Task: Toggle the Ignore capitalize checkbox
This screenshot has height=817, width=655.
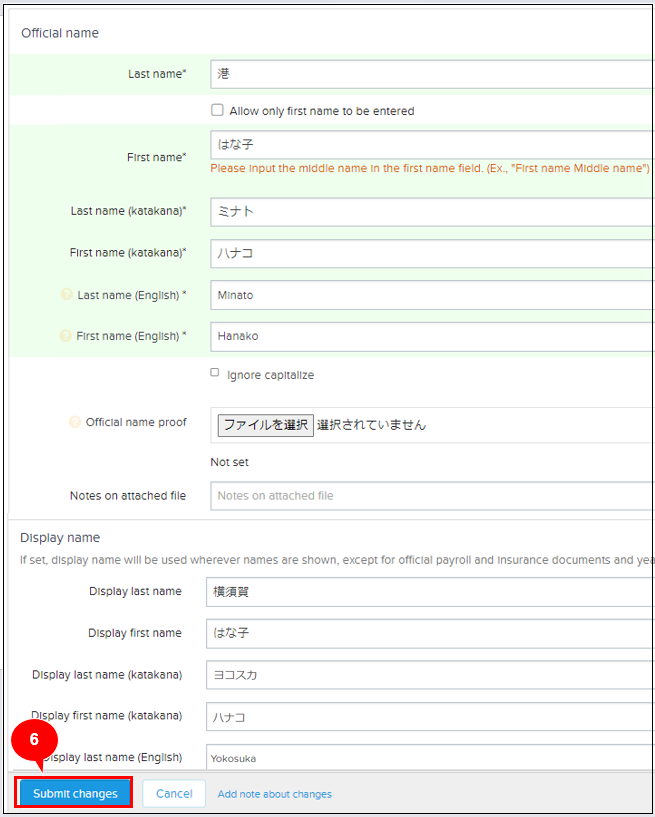Action: click(215, 373)
